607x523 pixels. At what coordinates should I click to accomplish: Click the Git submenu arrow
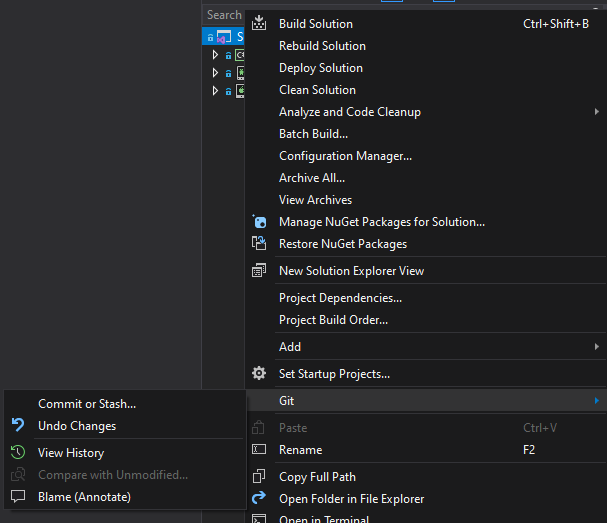[597, 401]
